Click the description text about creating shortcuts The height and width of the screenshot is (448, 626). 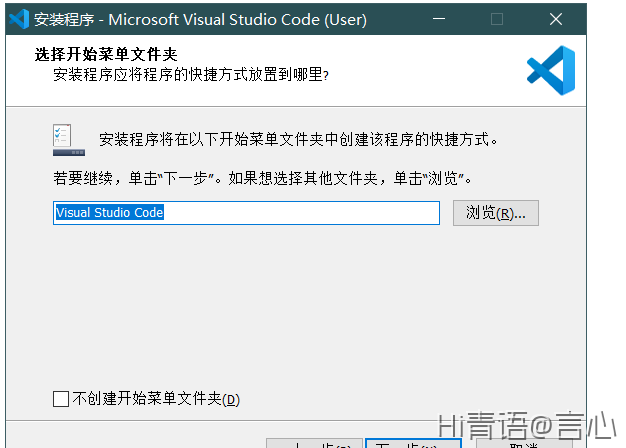pos(298,139)
